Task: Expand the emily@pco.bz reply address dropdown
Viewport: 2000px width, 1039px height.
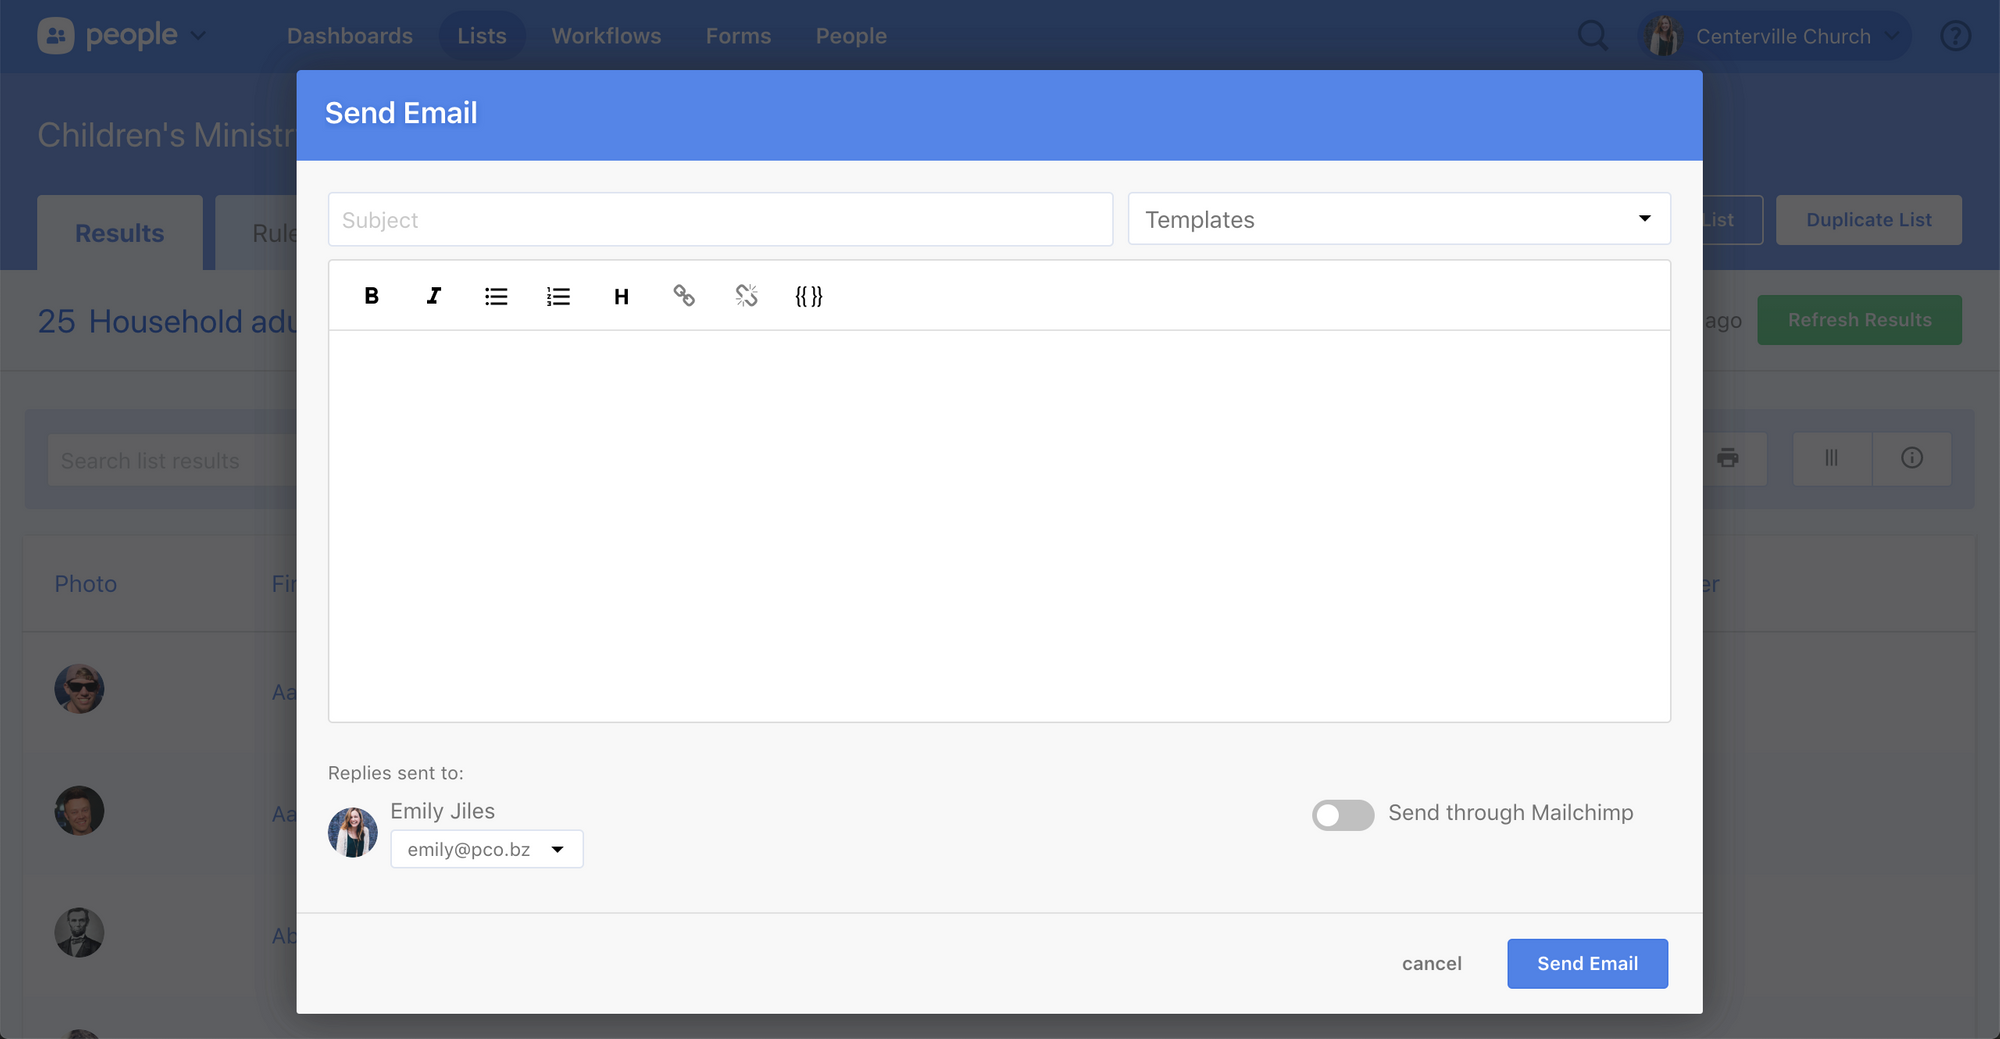Action: point(486,849)
